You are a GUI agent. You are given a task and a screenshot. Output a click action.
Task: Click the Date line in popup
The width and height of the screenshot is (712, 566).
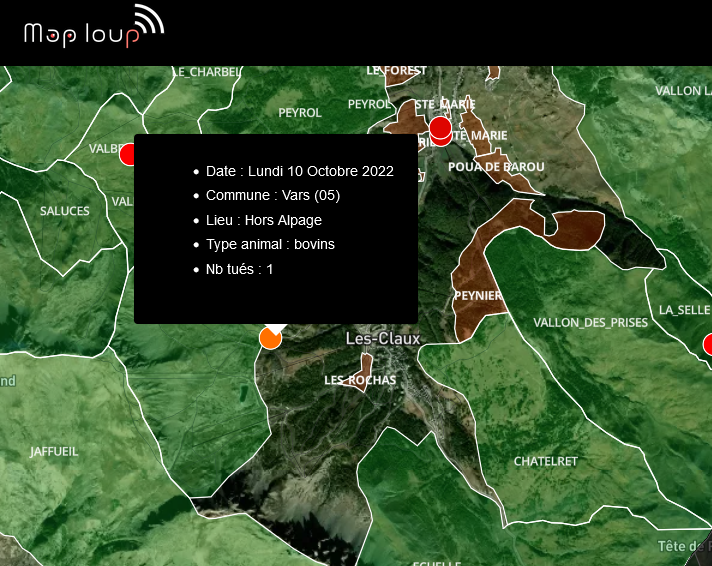click(x=299, y=171)
